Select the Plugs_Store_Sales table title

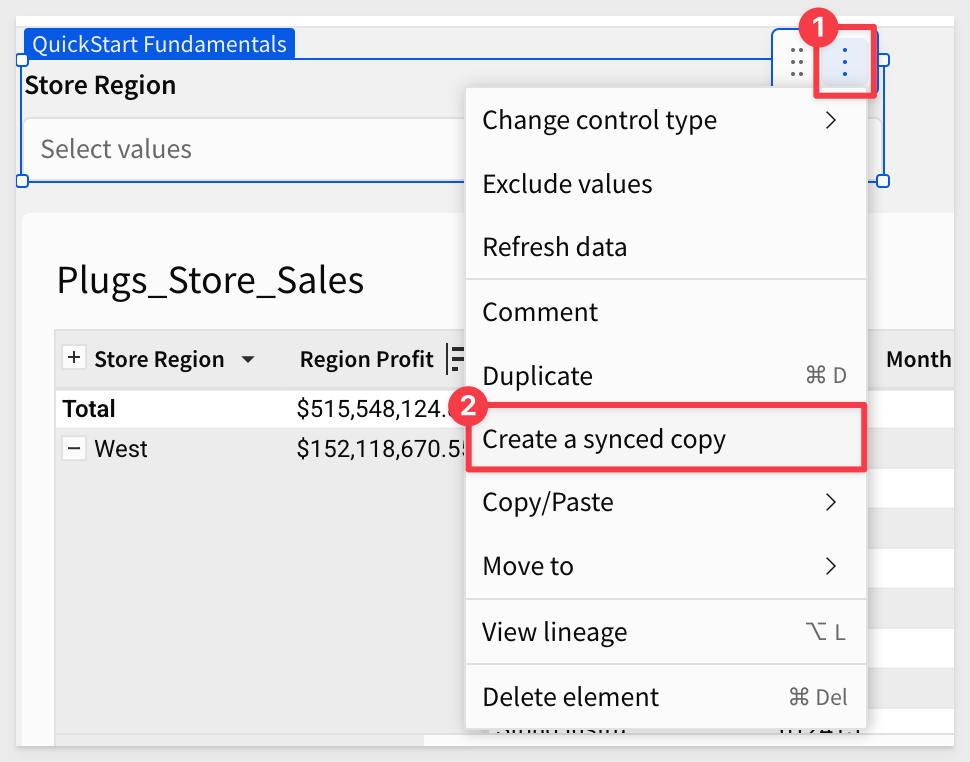coord(210,281)
